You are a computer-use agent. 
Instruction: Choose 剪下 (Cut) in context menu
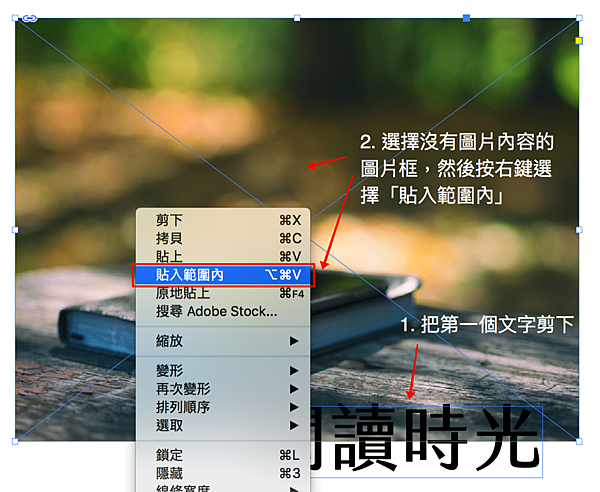click(x=223, y=220)
